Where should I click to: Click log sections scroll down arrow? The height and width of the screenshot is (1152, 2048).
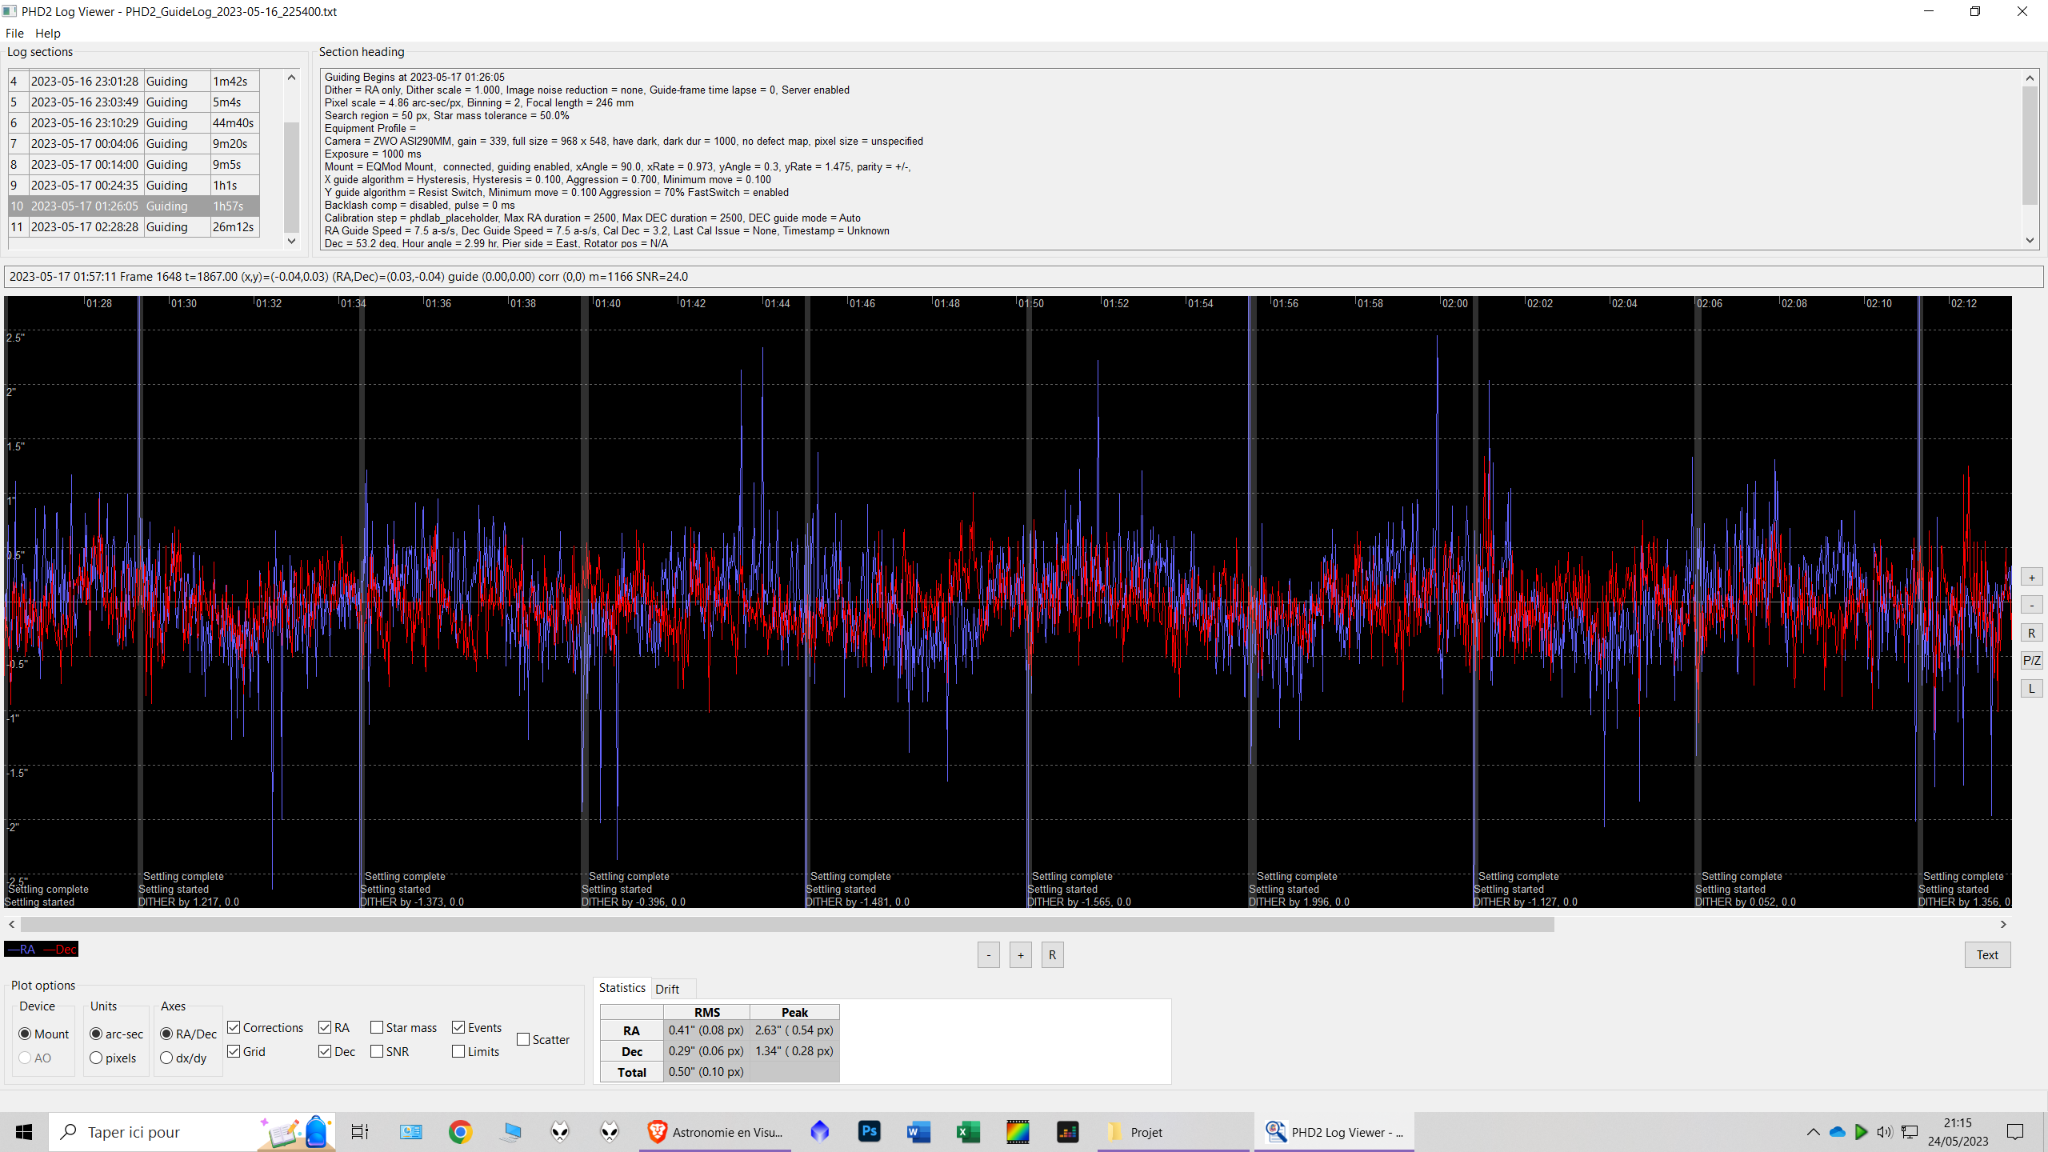click(x=292, y=240)
